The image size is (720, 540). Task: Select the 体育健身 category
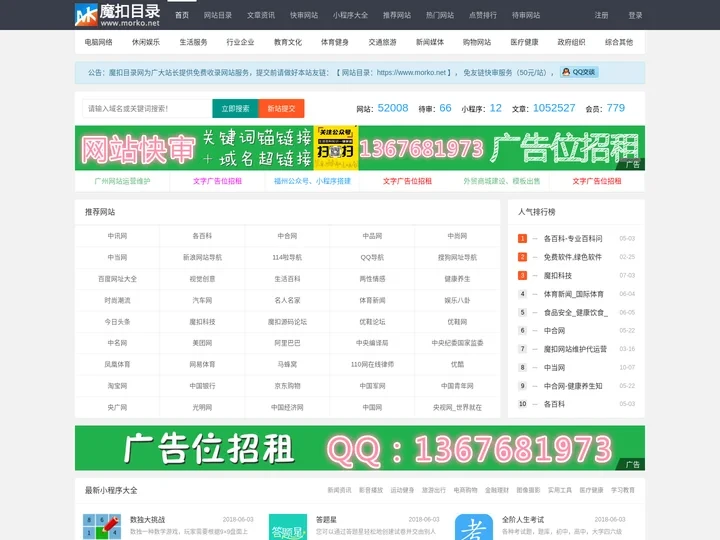[335, 42]
